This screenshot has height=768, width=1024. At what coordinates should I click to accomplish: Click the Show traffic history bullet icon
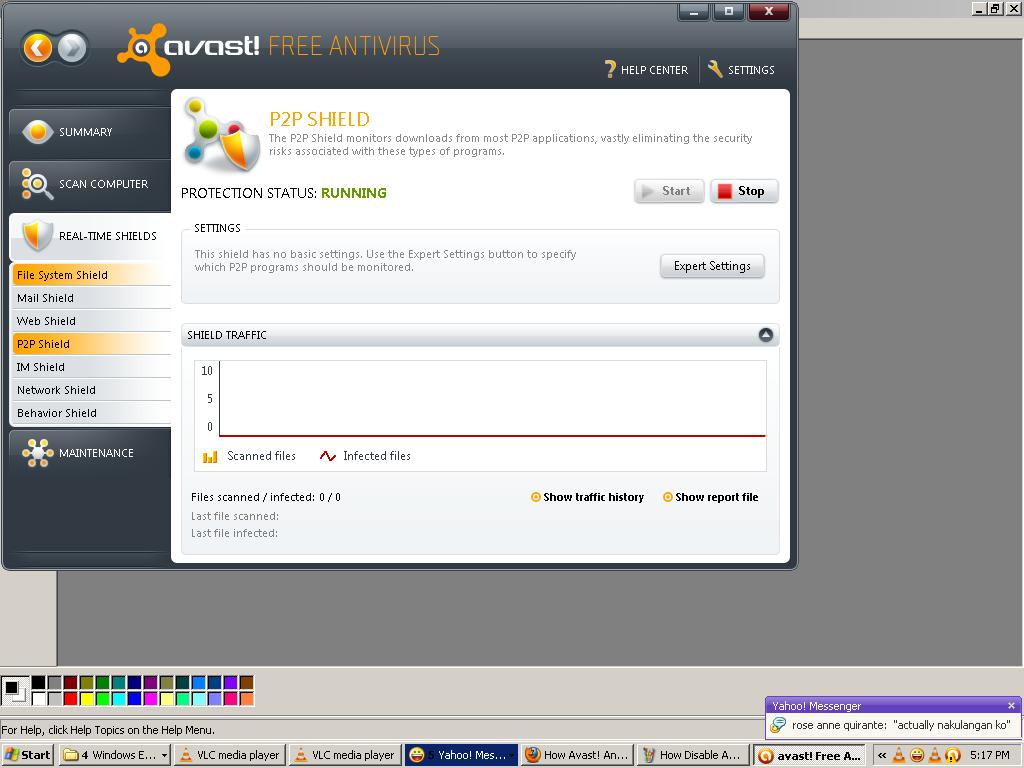536,497
